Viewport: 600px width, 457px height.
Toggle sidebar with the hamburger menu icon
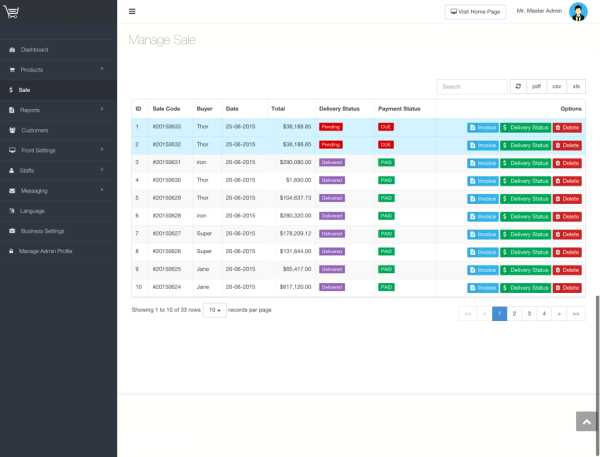132,12
